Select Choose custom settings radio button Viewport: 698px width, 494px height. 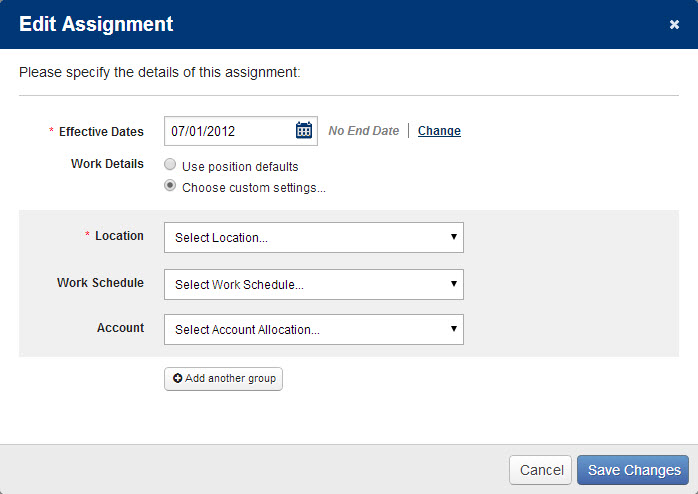point(170,185)
